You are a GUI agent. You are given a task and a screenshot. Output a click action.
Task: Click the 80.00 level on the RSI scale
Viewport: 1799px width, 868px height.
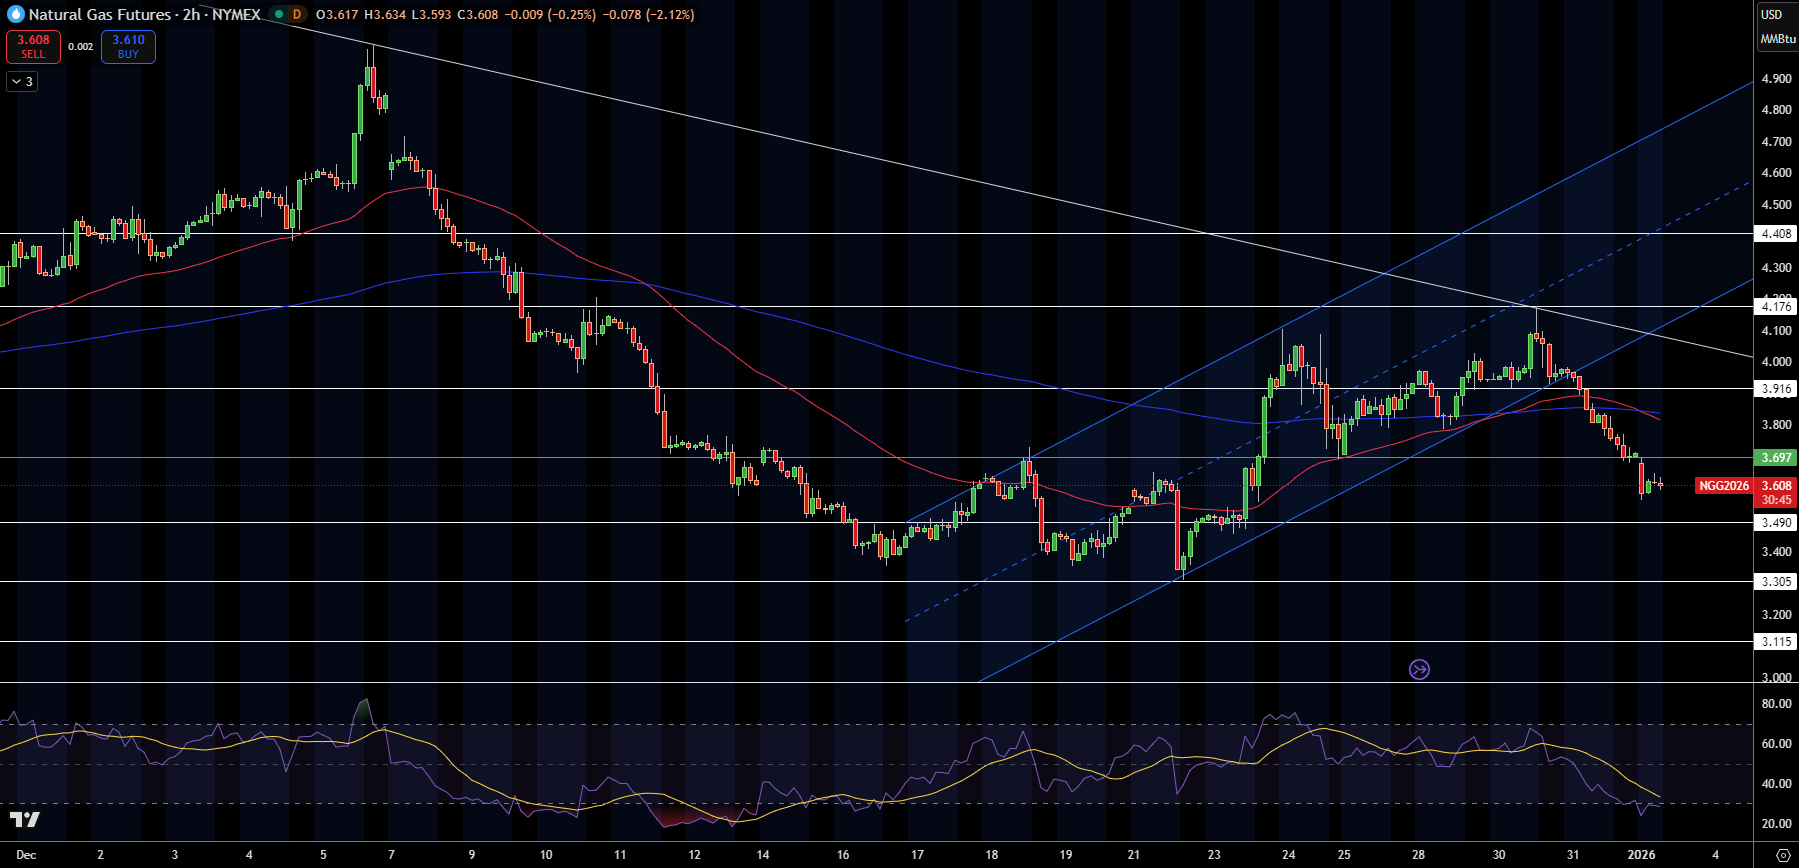1776,704
